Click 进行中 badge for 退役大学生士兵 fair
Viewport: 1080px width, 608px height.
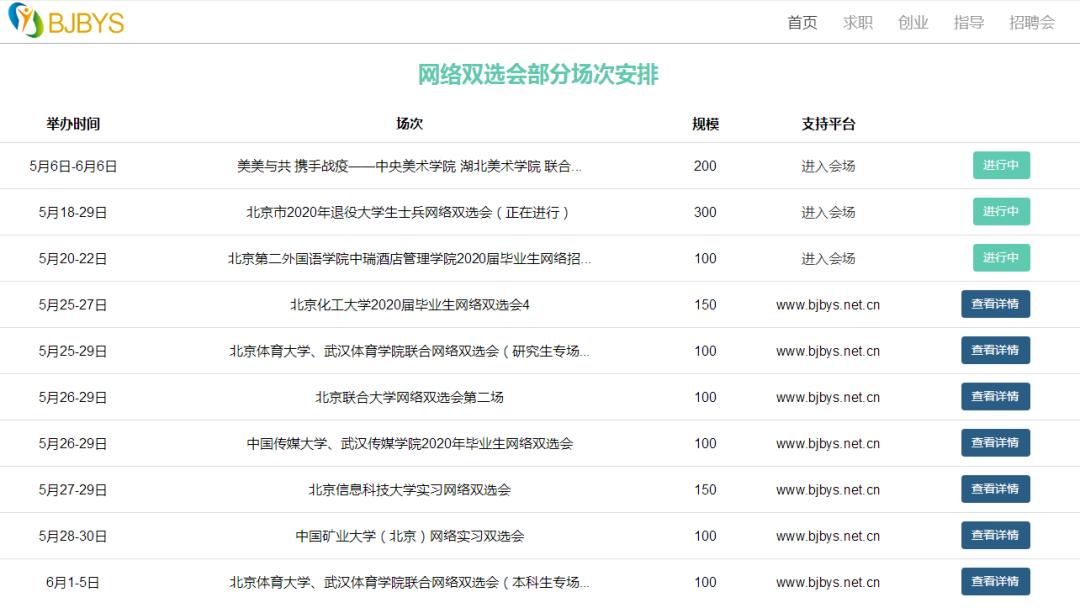[1001, 211]
